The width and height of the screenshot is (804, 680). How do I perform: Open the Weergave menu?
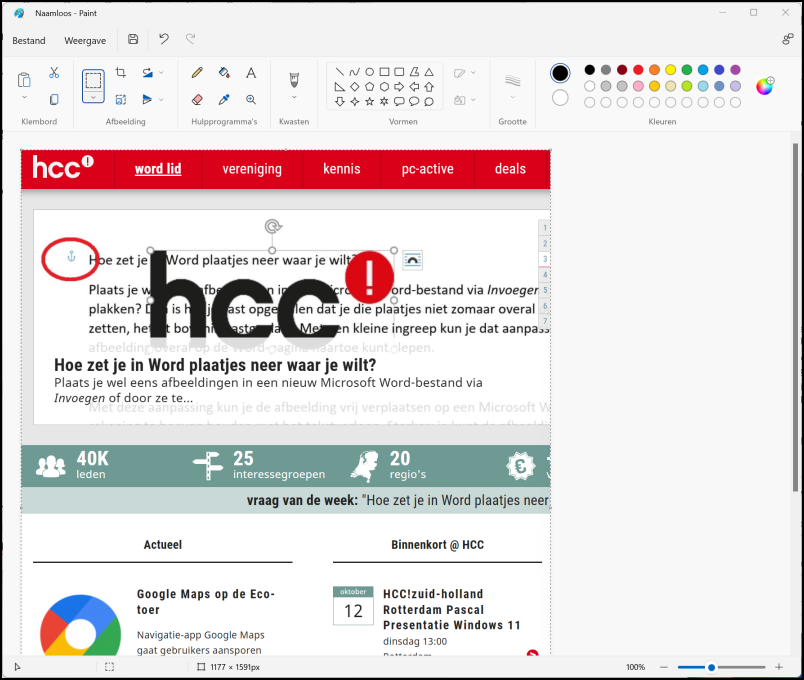click(x=85, y=41)
